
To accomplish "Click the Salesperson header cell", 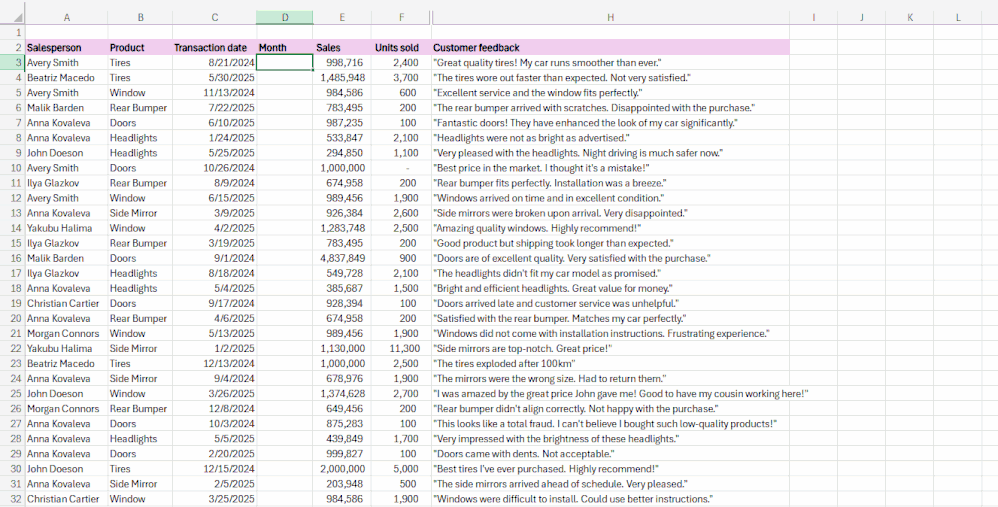I will click(66, 48).
